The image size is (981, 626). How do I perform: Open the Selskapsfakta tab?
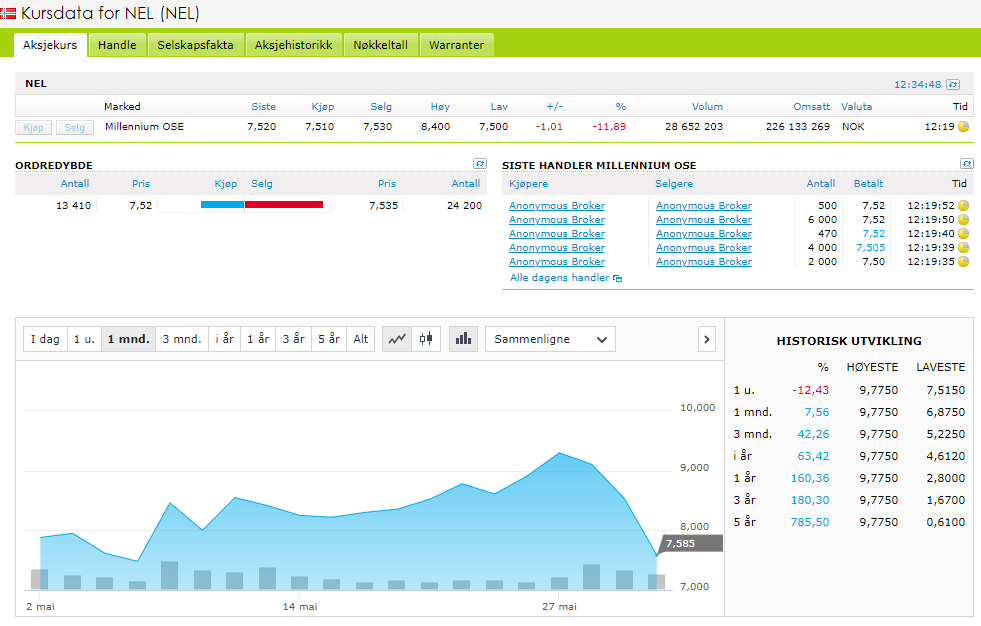tap(195, 45)
